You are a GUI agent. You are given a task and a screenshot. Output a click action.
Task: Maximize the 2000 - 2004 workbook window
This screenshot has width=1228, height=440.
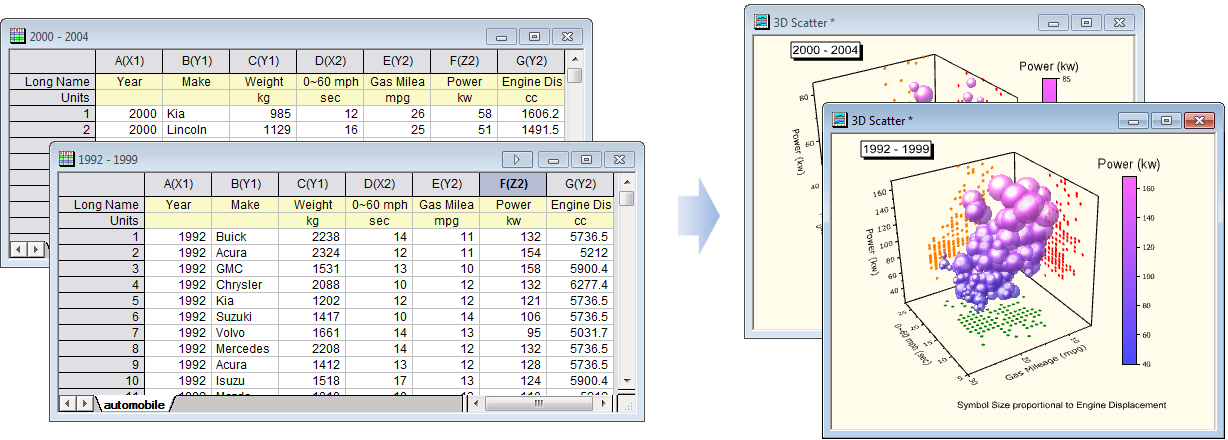tap(534, 36)
